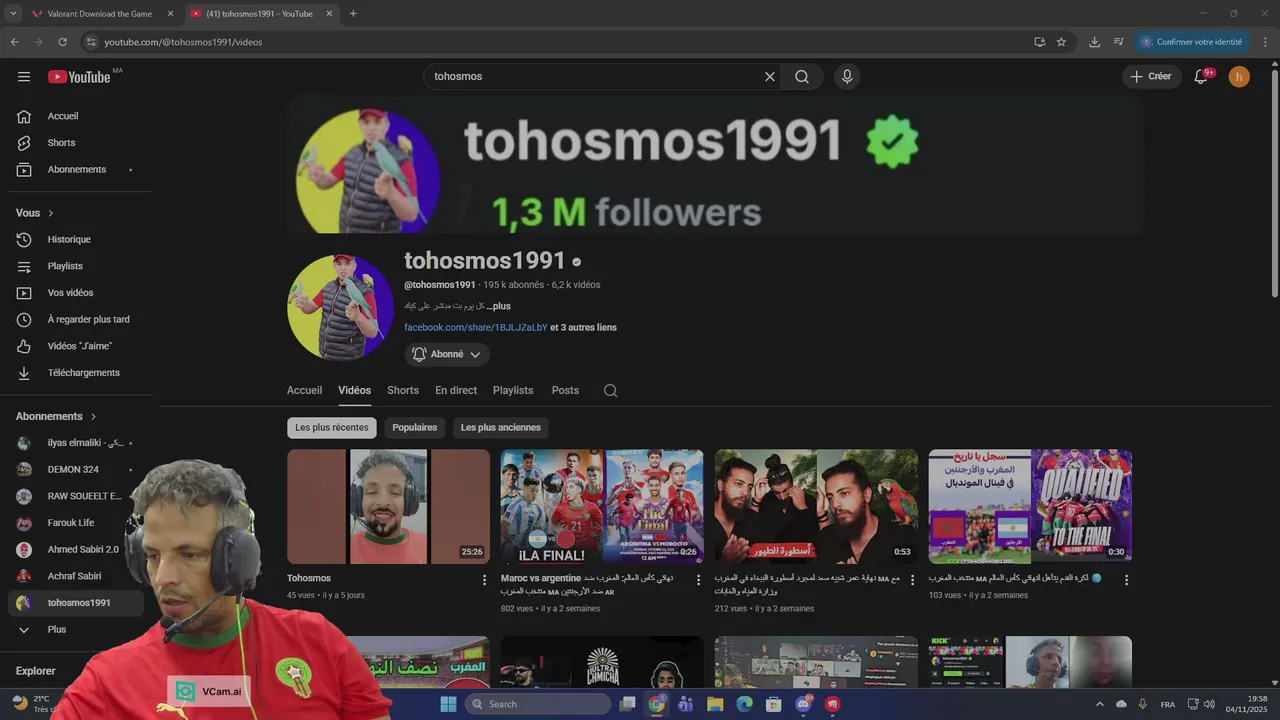Select Les plus anciennes filter chip
1280x720 pixels.
tap(501, 428)
